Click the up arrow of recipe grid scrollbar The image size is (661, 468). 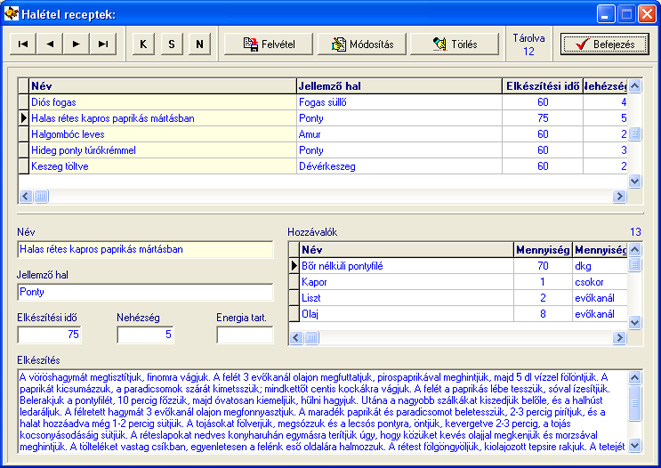click(635, 86)
